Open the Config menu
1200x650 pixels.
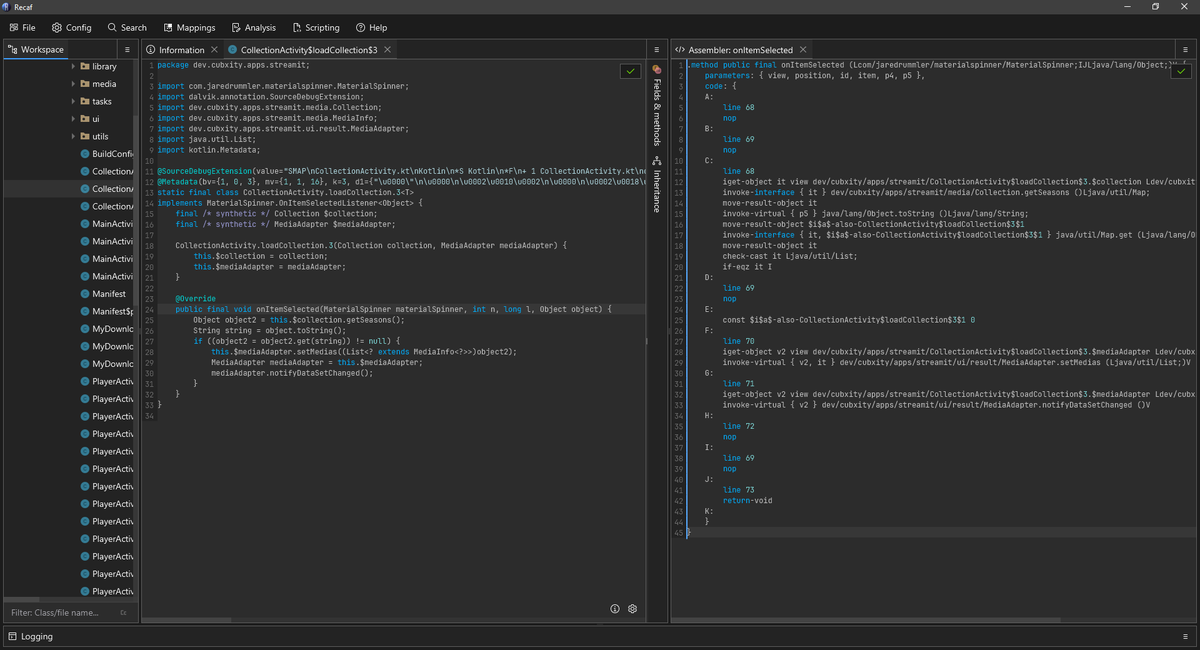[71, 28]
